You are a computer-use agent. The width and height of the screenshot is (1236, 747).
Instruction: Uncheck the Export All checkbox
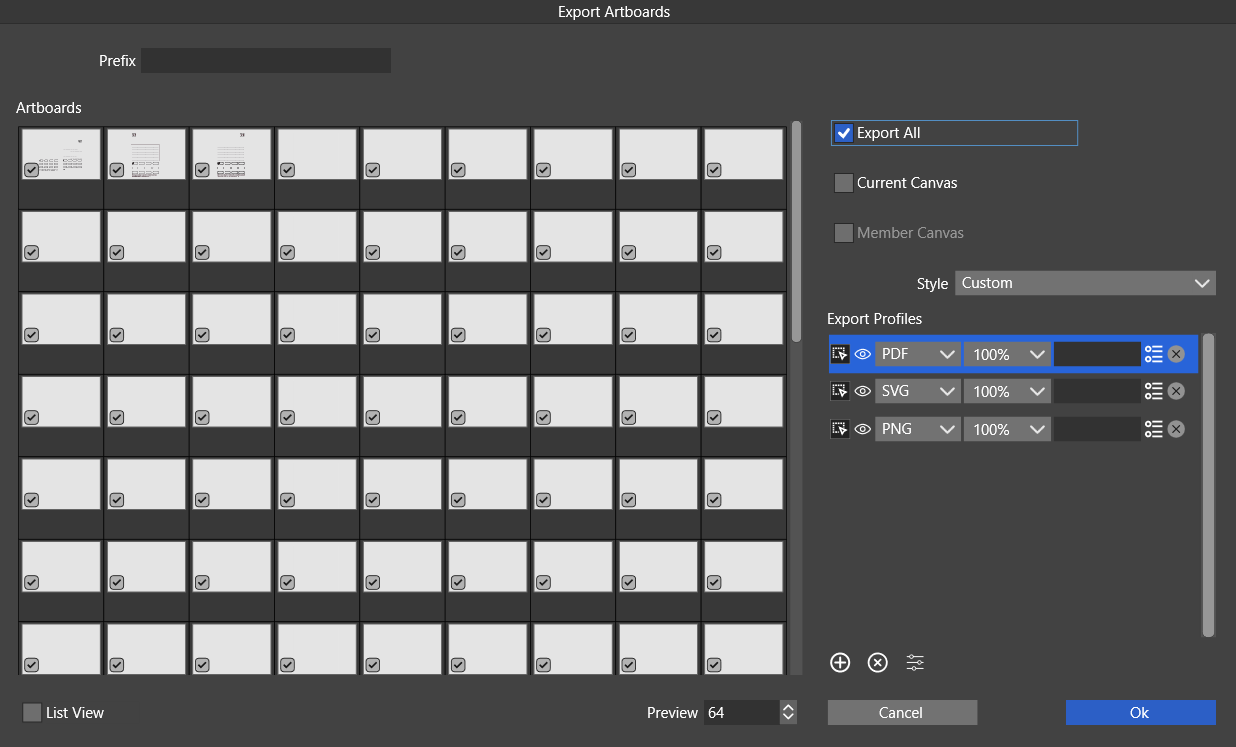[844, 133]
